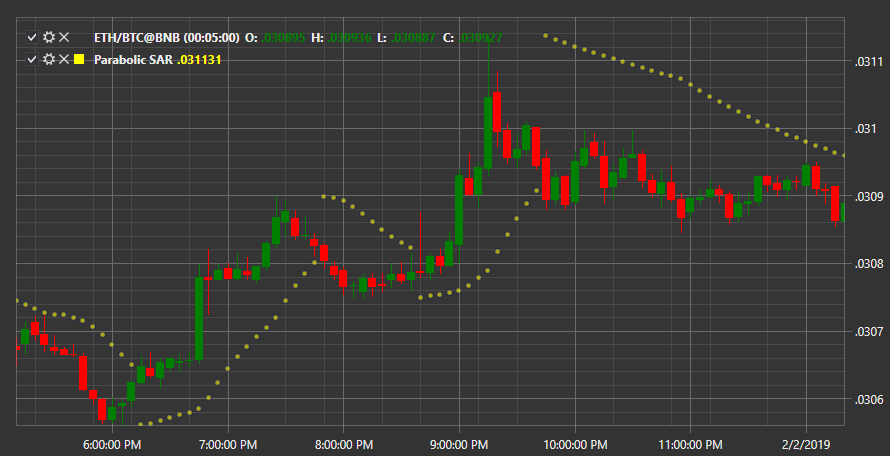The height and width of the screenshot is (456, 890).
Task: Uncheck Parabolic SAR visibility checkbox
Action: (x=32, y=60)
